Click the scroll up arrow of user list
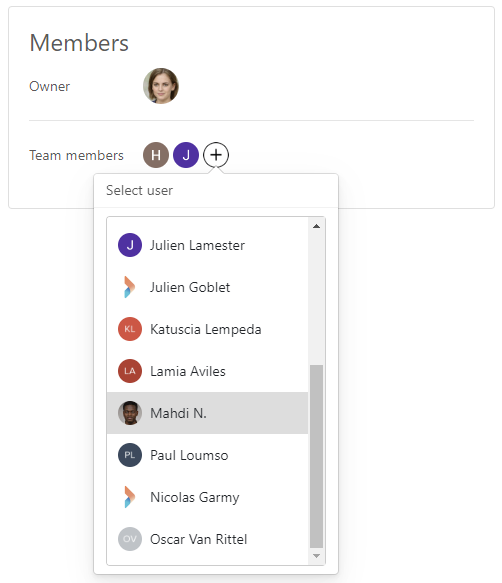The height and width of the screenshot is (583, 502). pos(316,226)
